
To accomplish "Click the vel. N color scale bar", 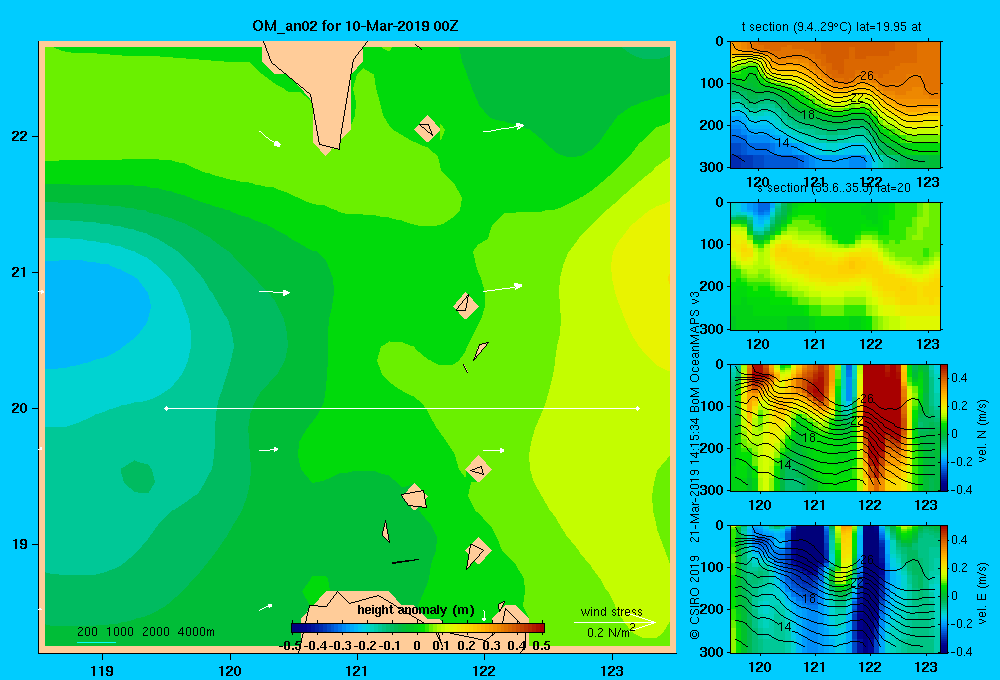I will tap(945, 427).
